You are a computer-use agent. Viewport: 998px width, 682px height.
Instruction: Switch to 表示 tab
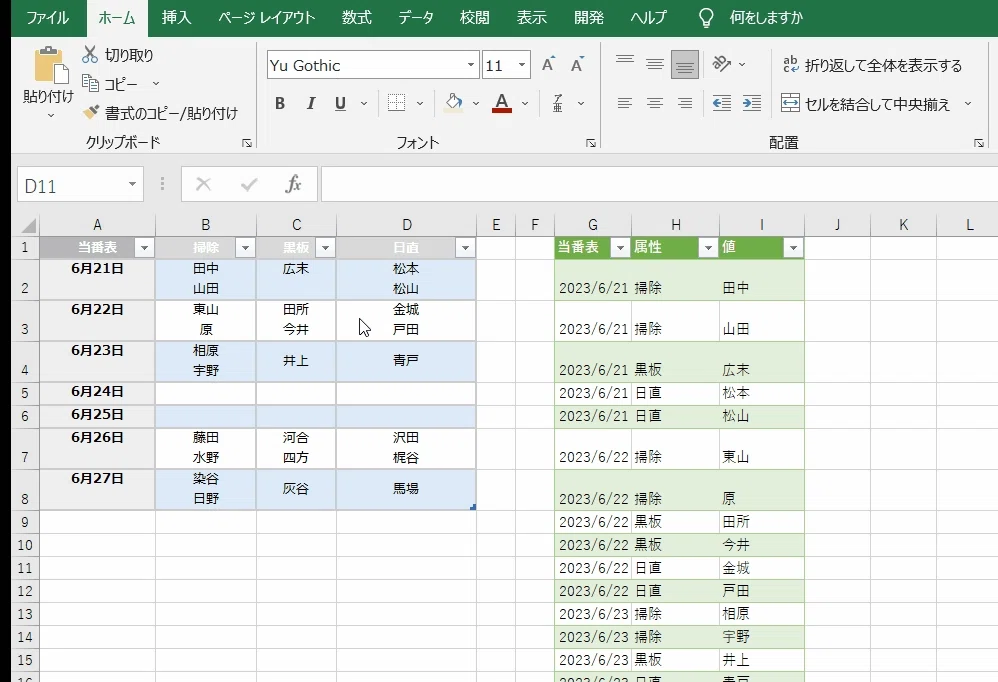coord(532,17)
